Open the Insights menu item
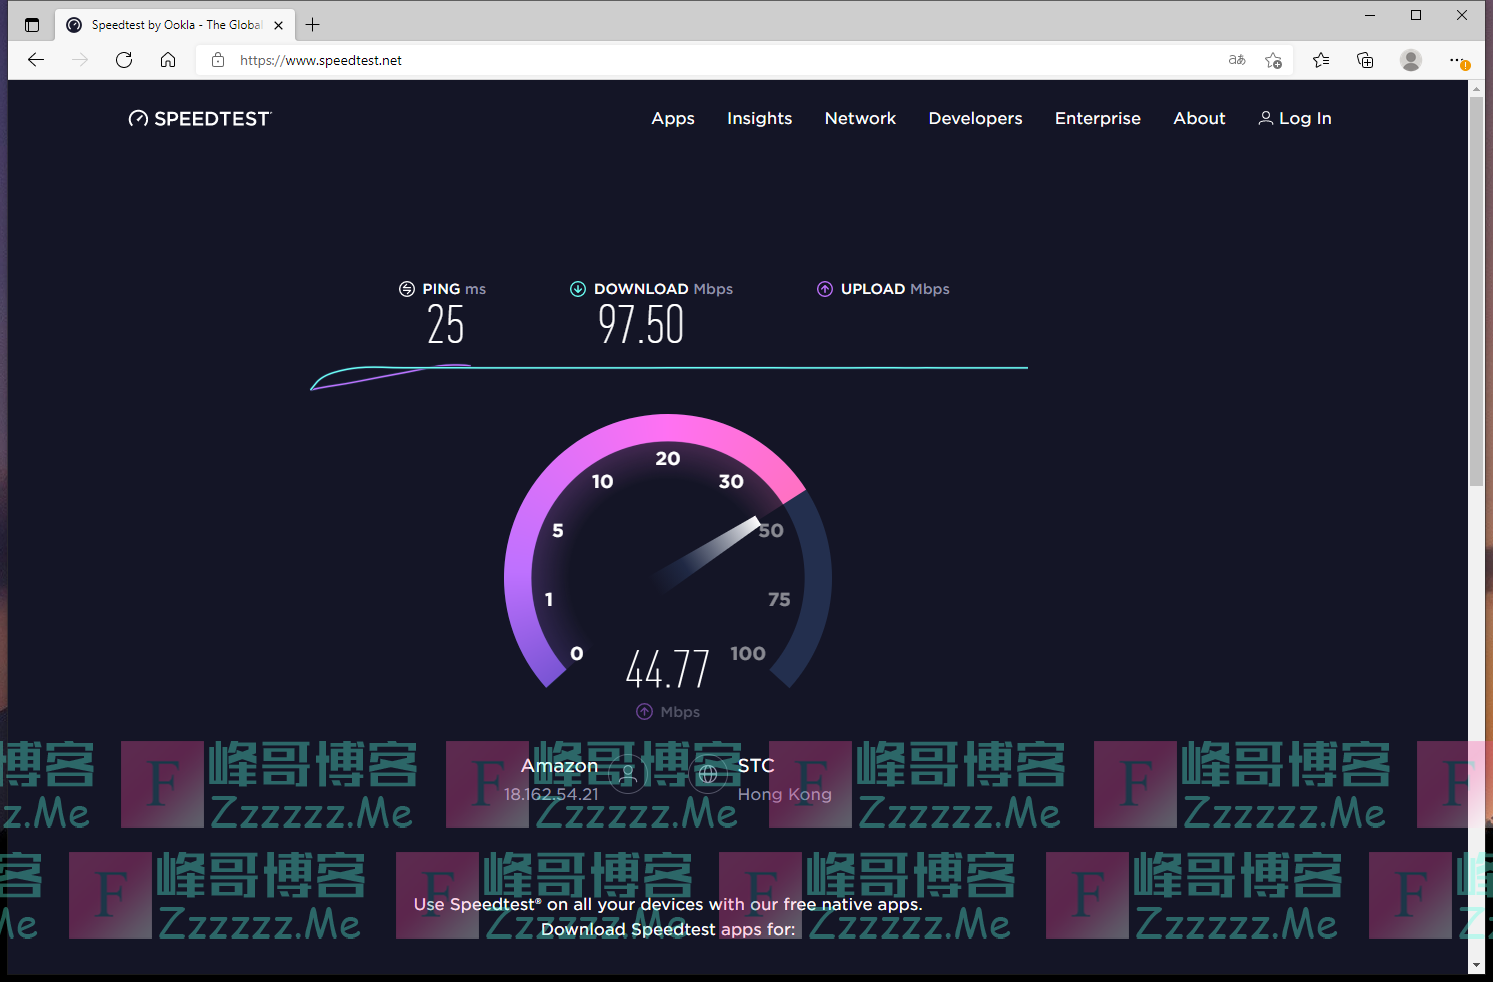The width and height of the screenshot is (1493, 982). pos(759,119)
